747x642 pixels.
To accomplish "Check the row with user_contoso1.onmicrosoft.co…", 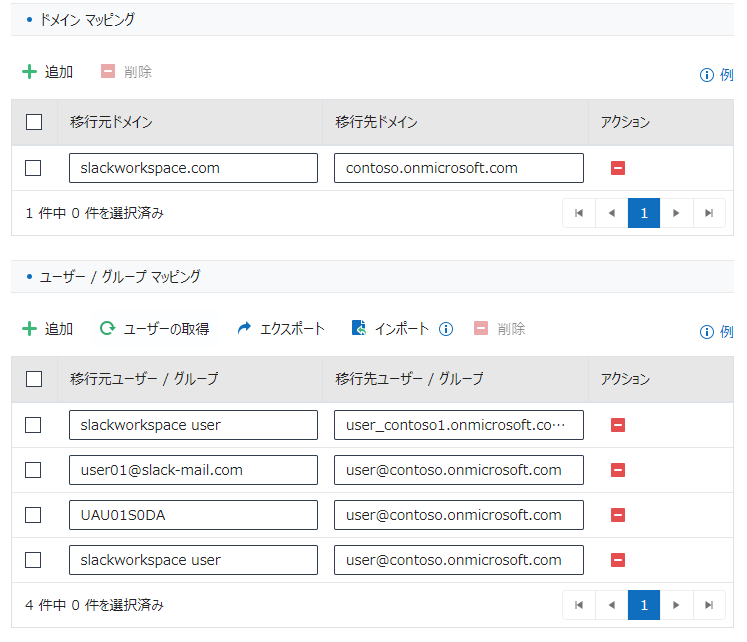I will click(33, 425).
